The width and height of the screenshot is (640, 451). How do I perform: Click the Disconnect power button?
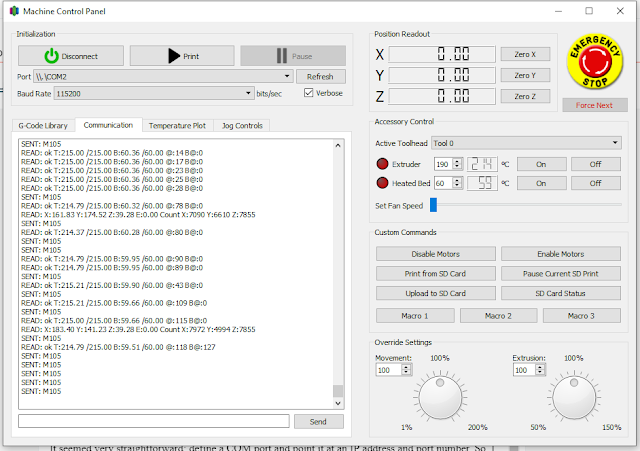click(71, 56)
